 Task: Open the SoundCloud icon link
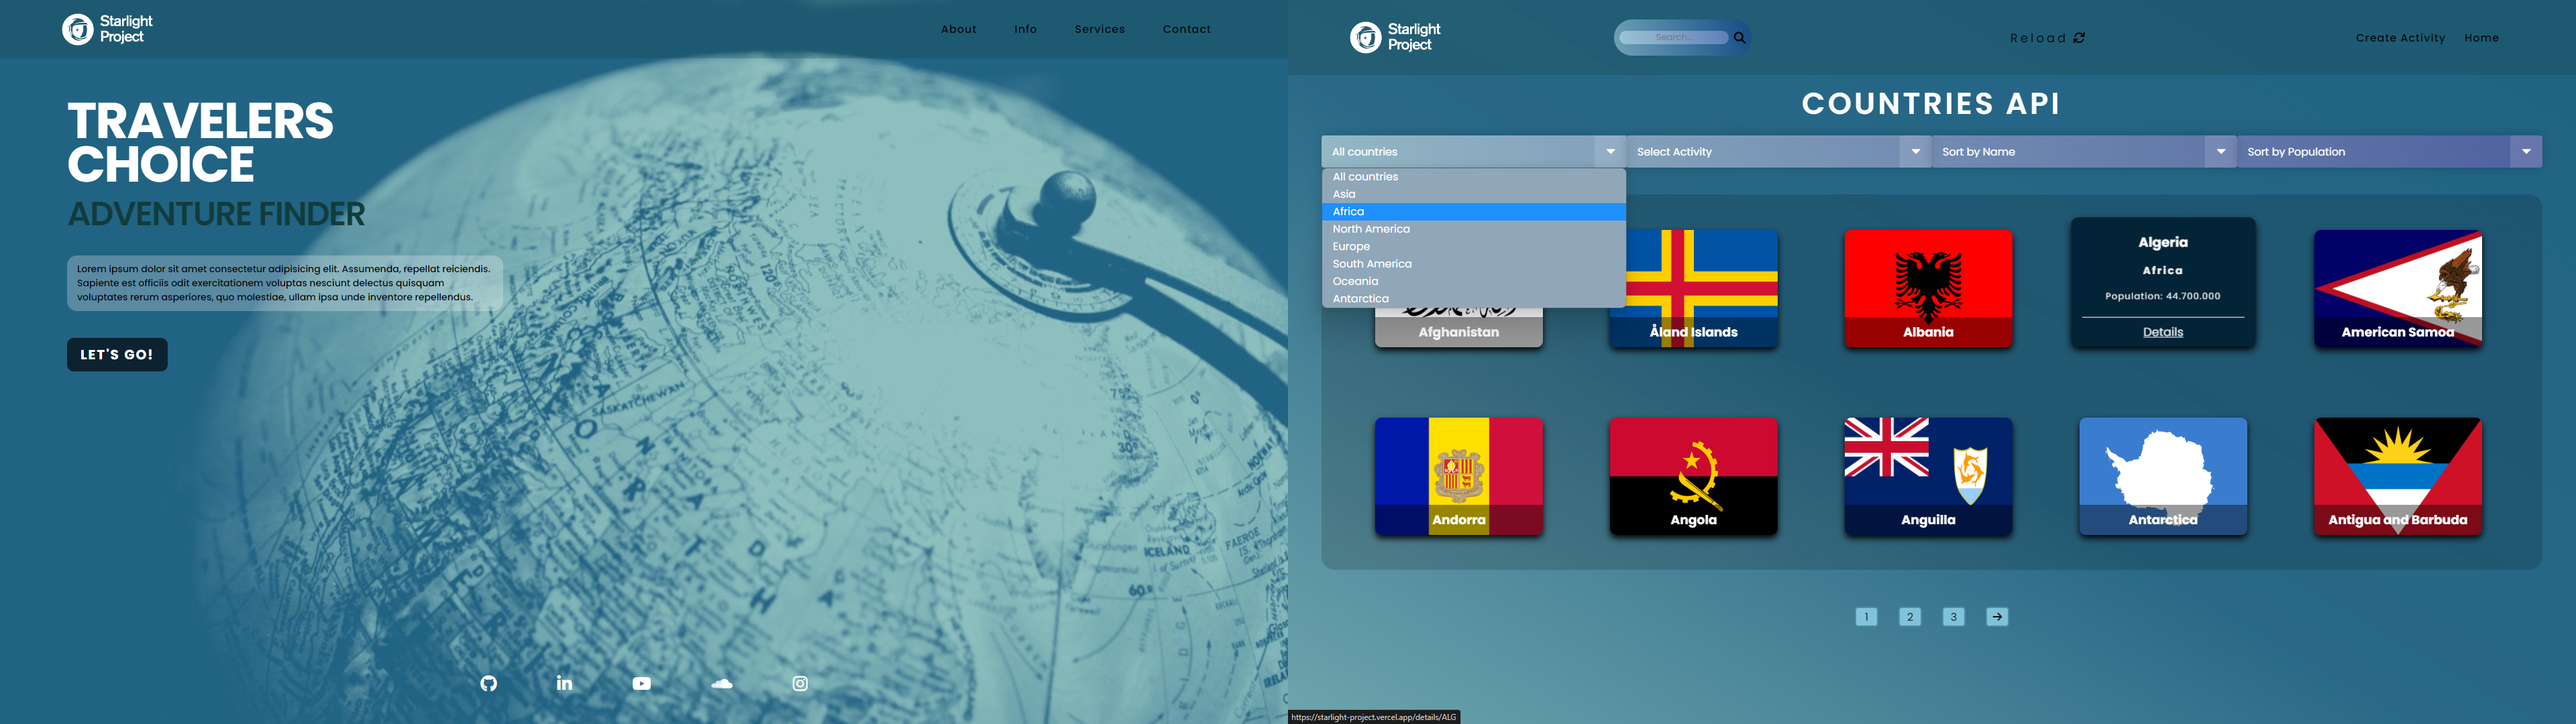[x=721, y=683]
